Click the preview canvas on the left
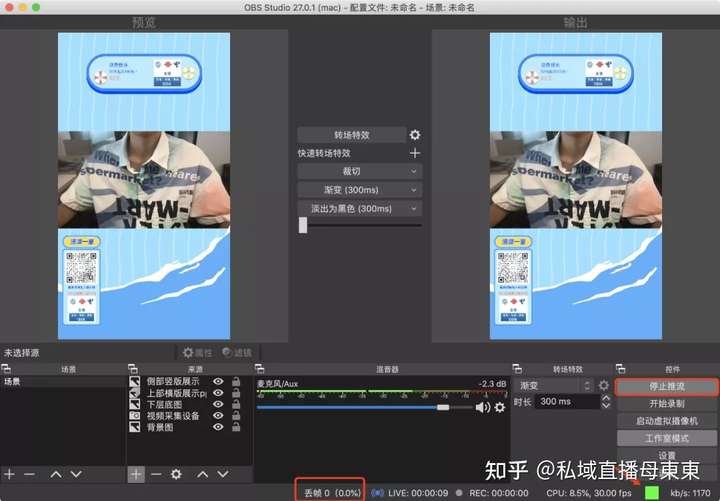This screenshot has width=720, height=501. pyautogui.click(x=144, y=186)
